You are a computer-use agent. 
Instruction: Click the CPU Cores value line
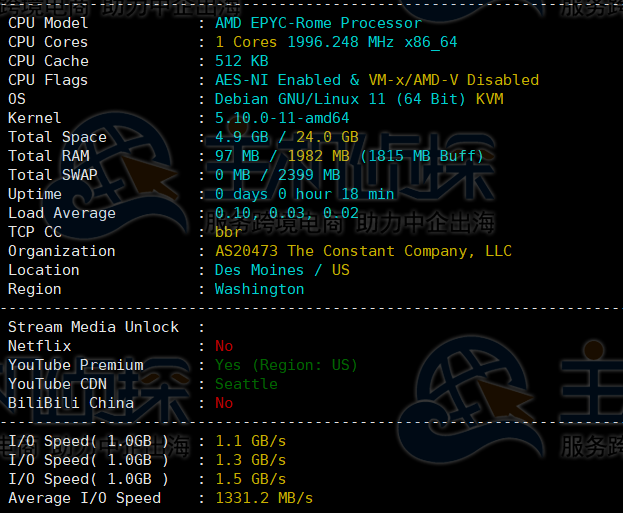point(336,42)
